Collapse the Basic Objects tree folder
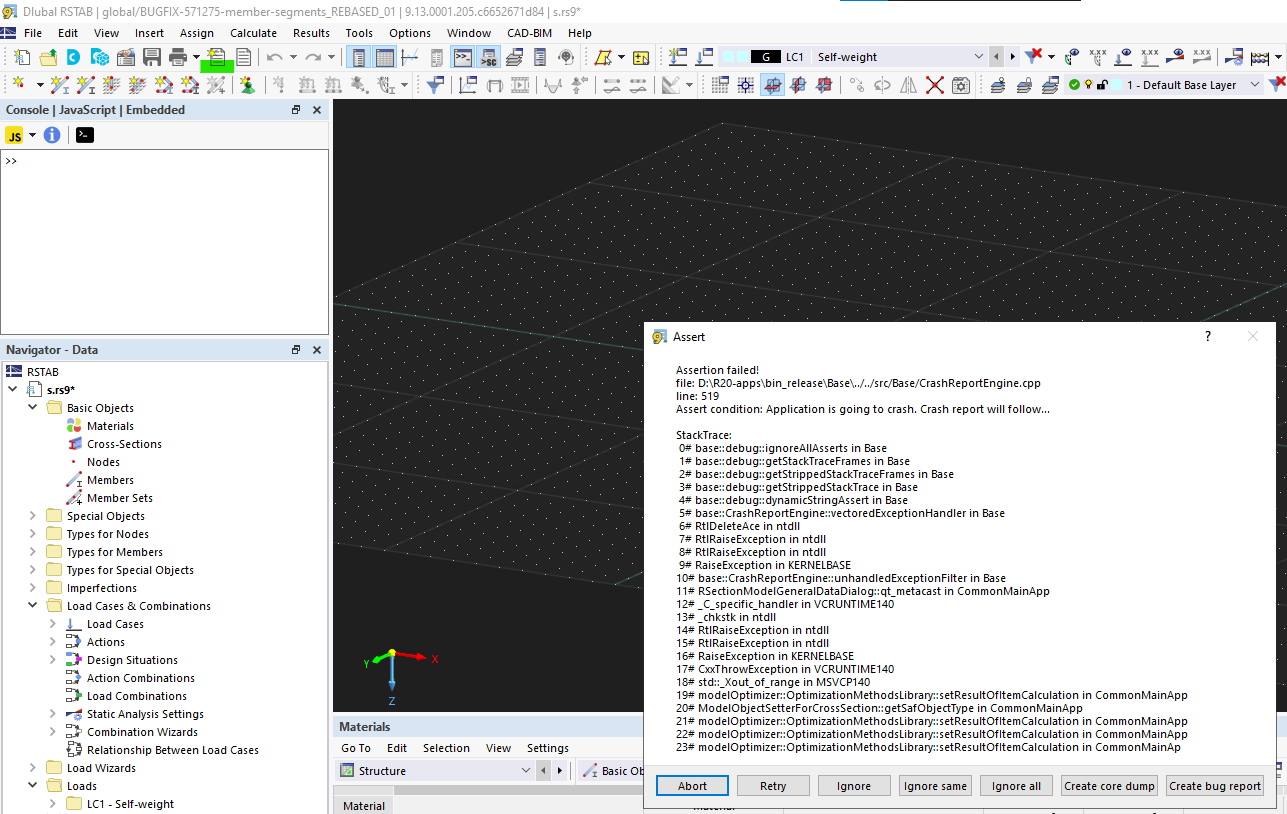1287x814 pixels. (x=32, y=408)
